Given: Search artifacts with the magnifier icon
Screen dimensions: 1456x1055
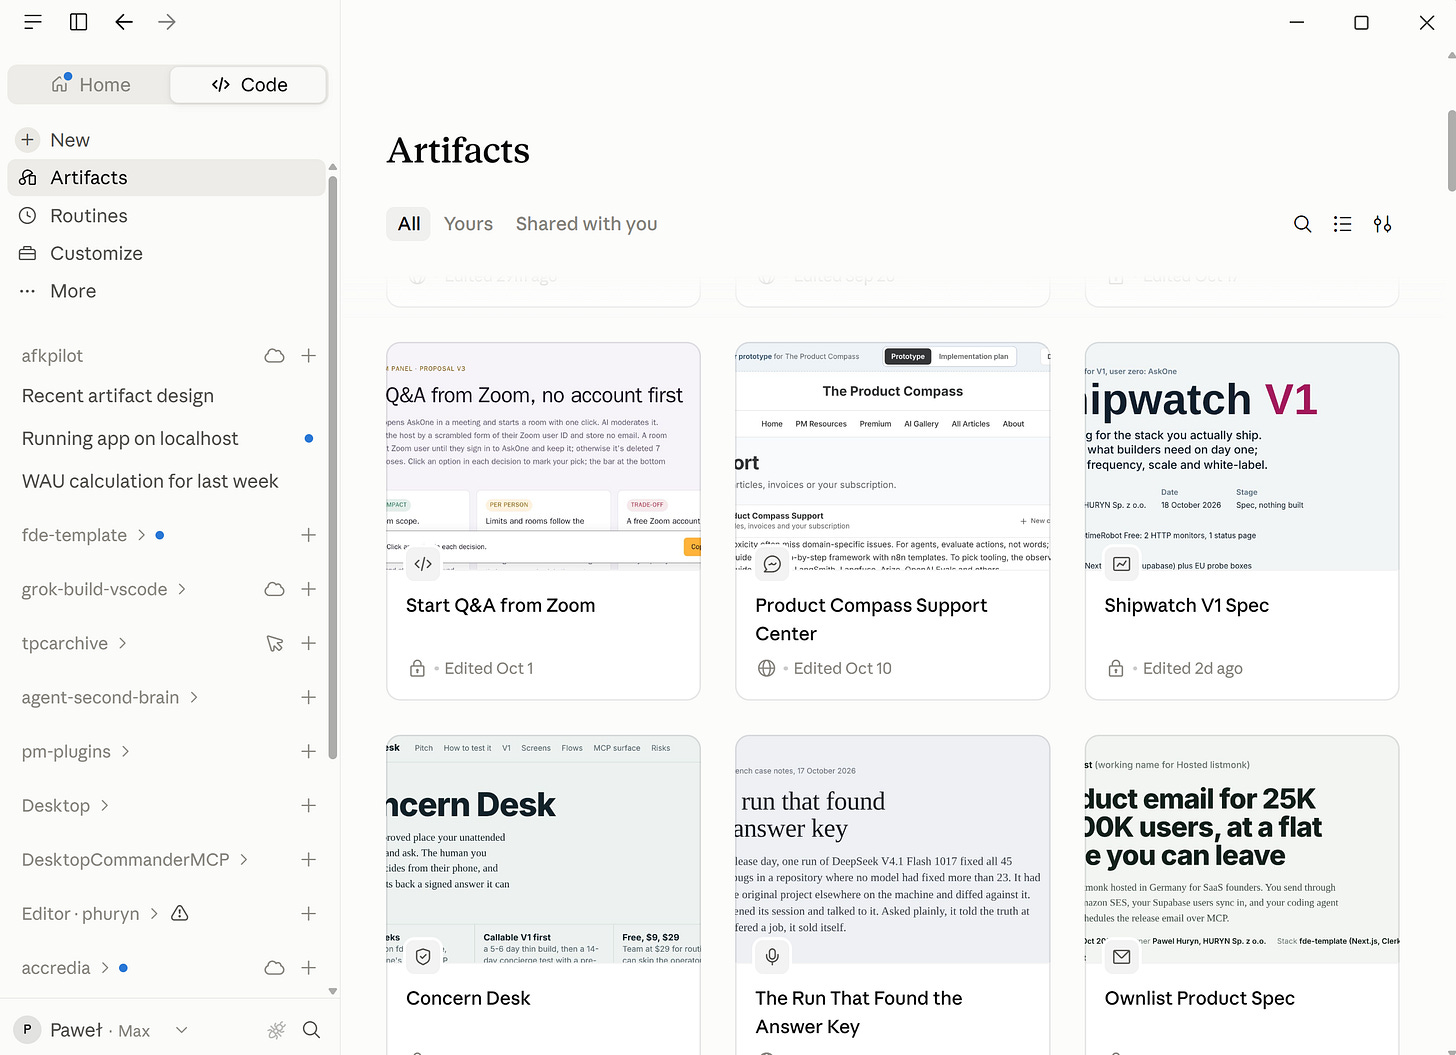Looking at the screenshot, I should [x=1302, y=224].
